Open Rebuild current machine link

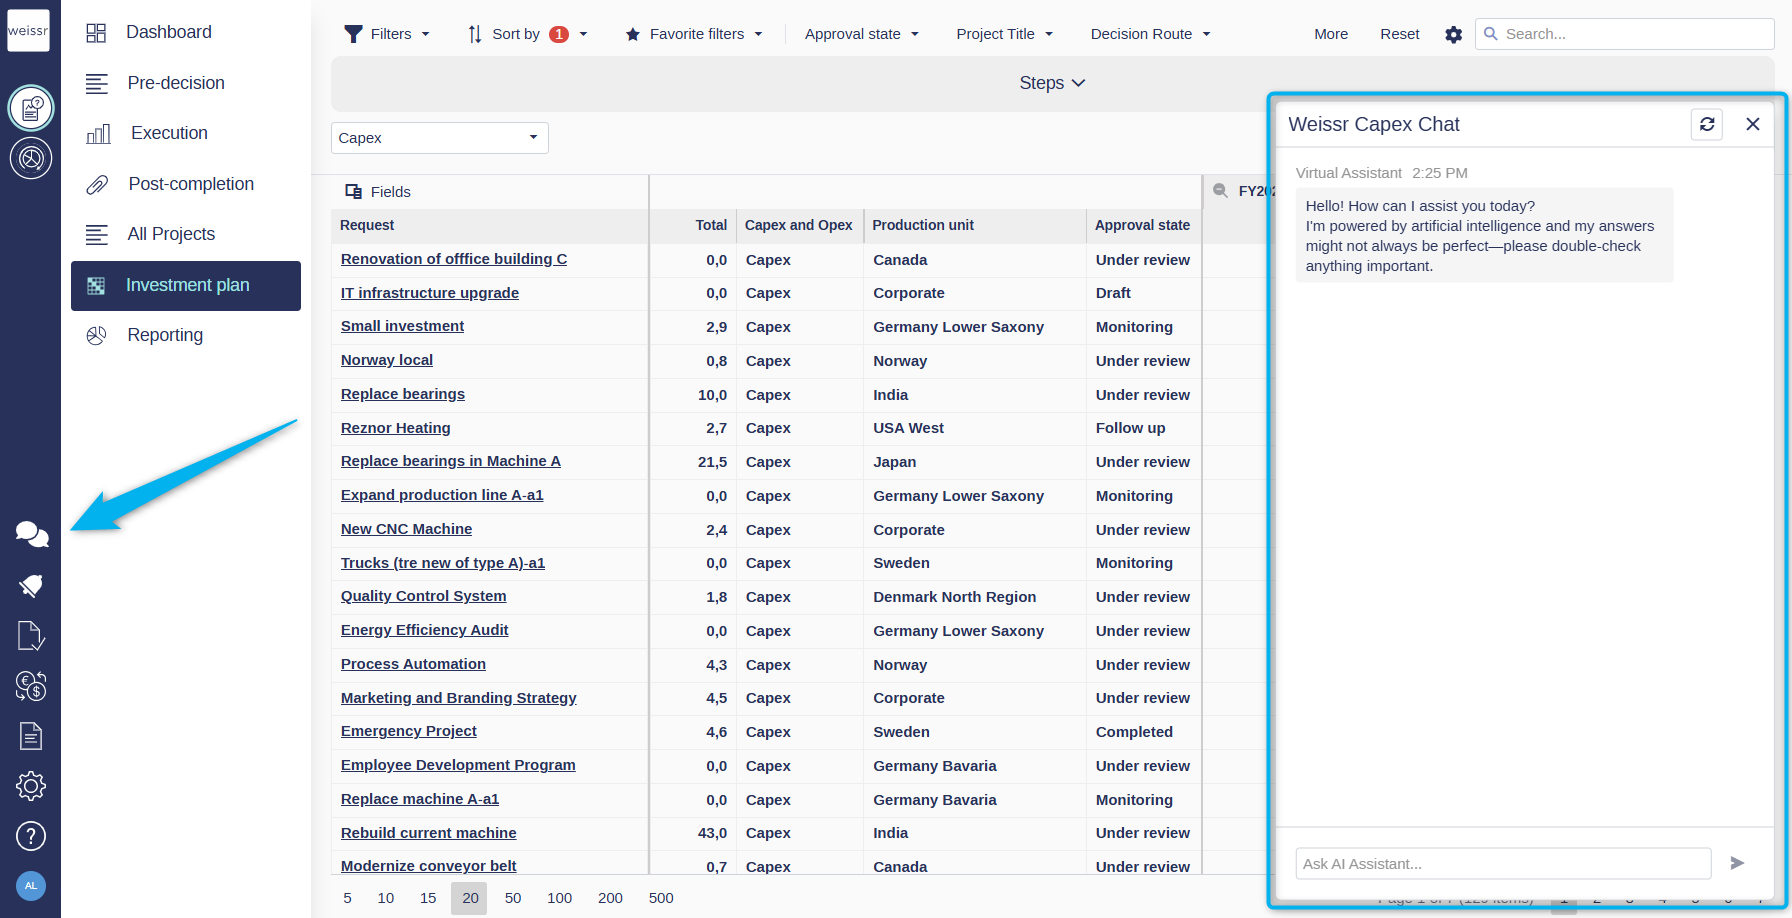(x=429, y=833)
